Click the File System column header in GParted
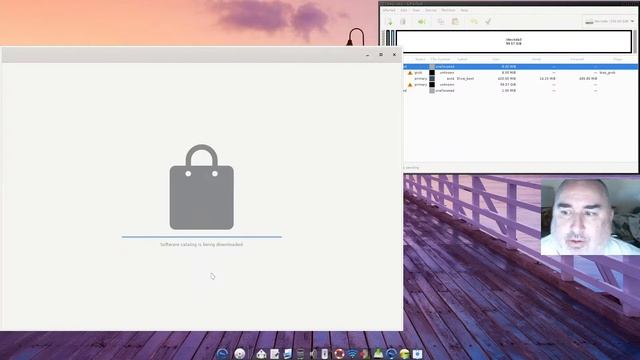640x360 pixels. coord(440,59)
